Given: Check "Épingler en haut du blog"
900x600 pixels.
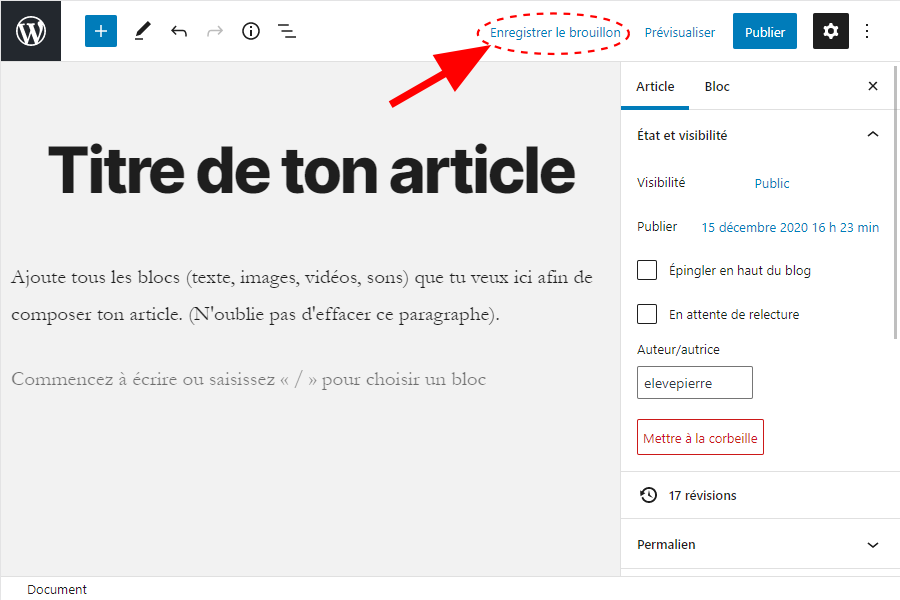Looking at the screenshot, I should 647,270.
